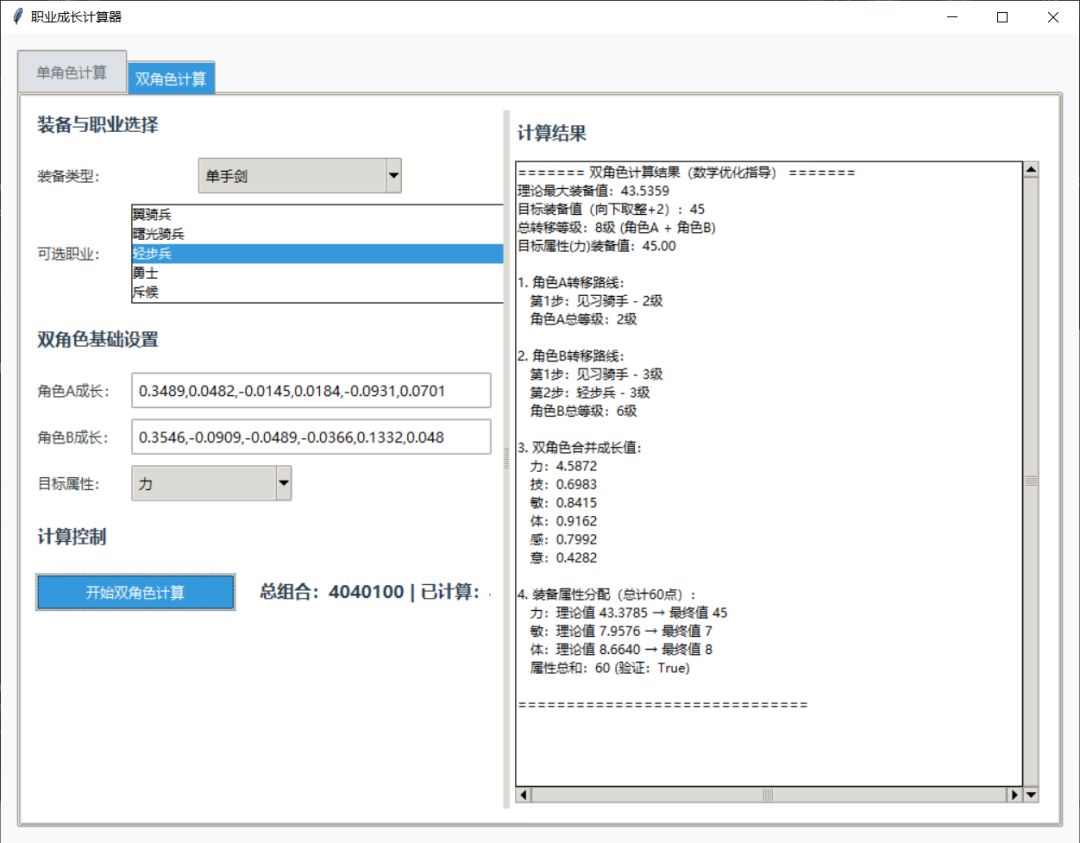
Task: Select 曙光骑兵 in the job list
Action: coord(318,234)
